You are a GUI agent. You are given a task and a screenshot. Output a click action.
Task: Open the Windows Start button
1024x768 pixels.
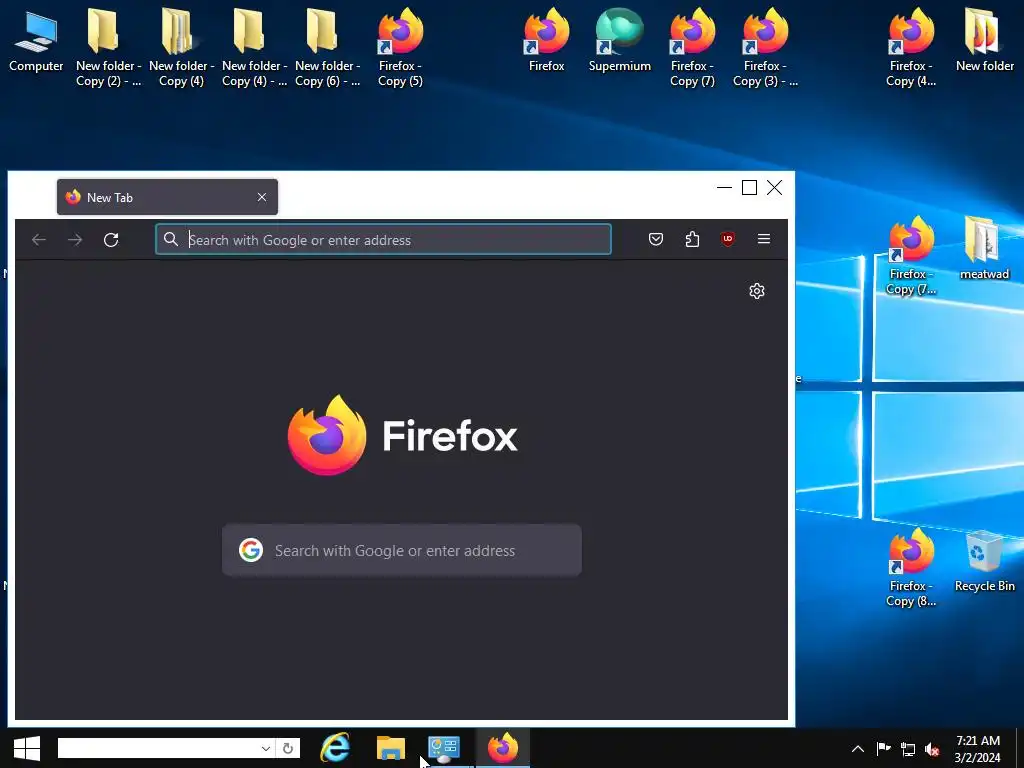tap(27, 748)
